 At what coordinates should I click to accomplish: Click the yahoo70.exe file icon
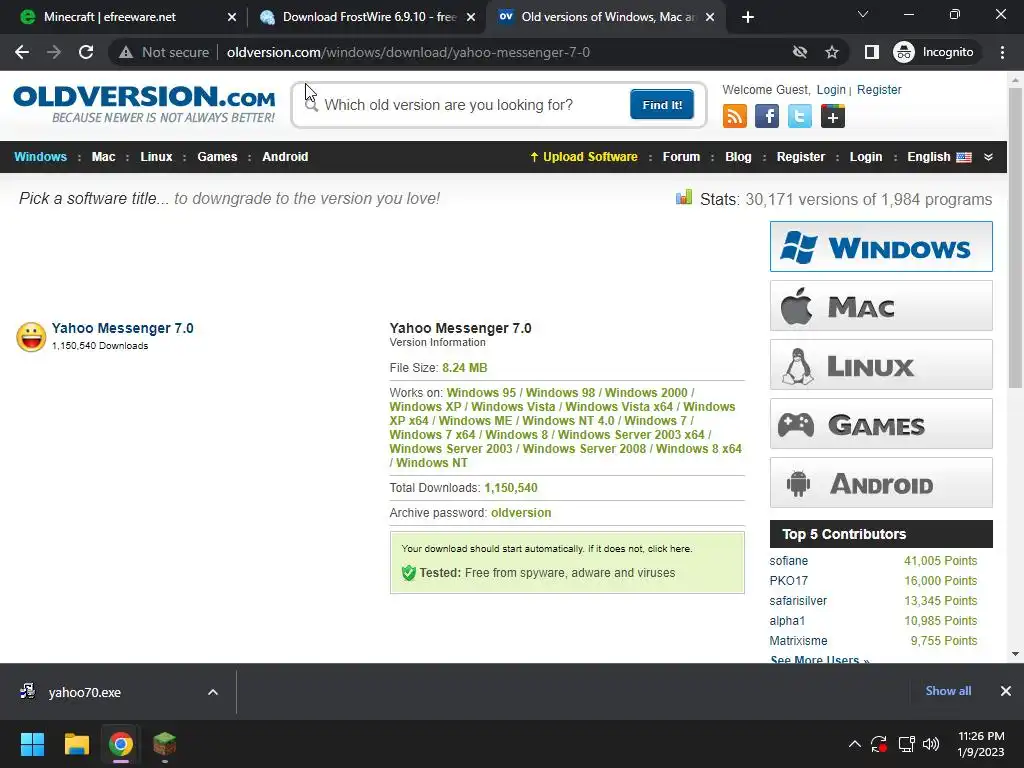27,692
